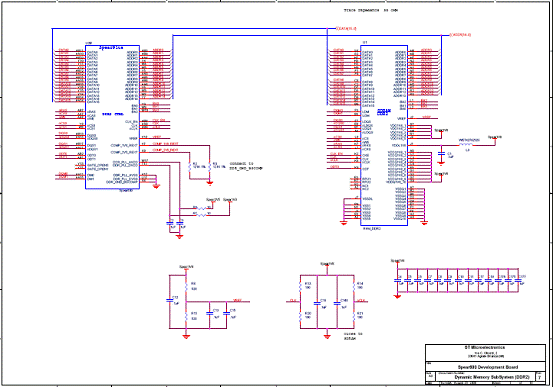The width and height of the screenshot is (553, 387).
Task: Select the CLK net label left of R13
Action: (293, 300)
